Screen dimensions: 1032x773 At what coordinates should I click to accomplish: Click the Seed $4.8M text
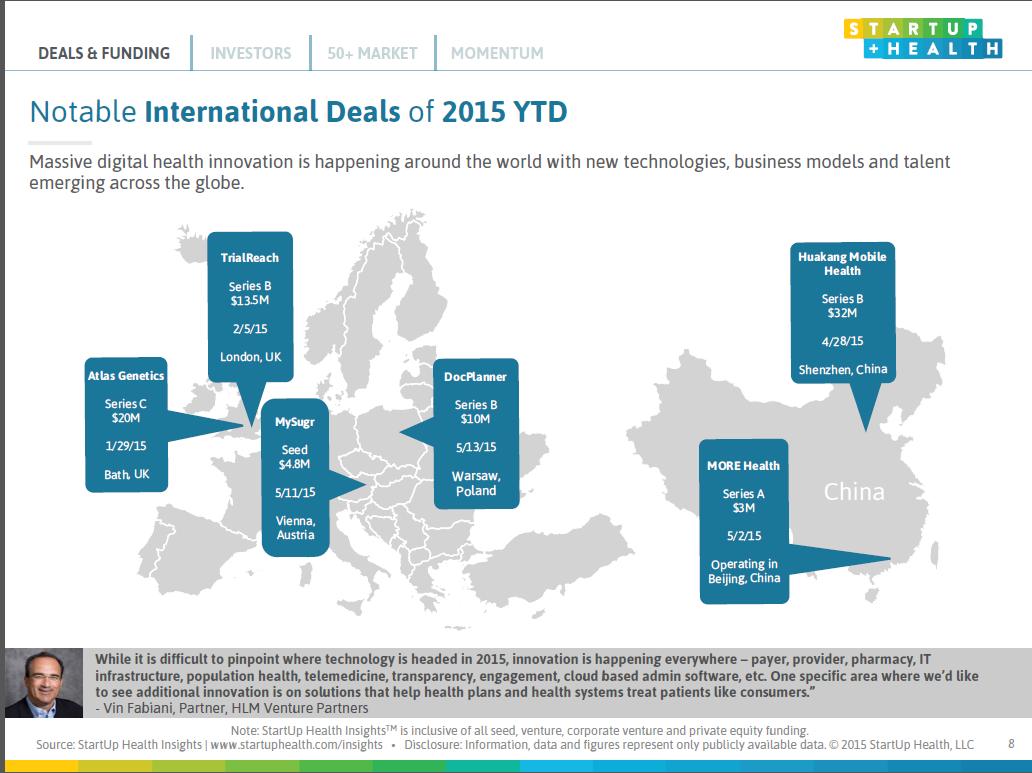[295, 457]
